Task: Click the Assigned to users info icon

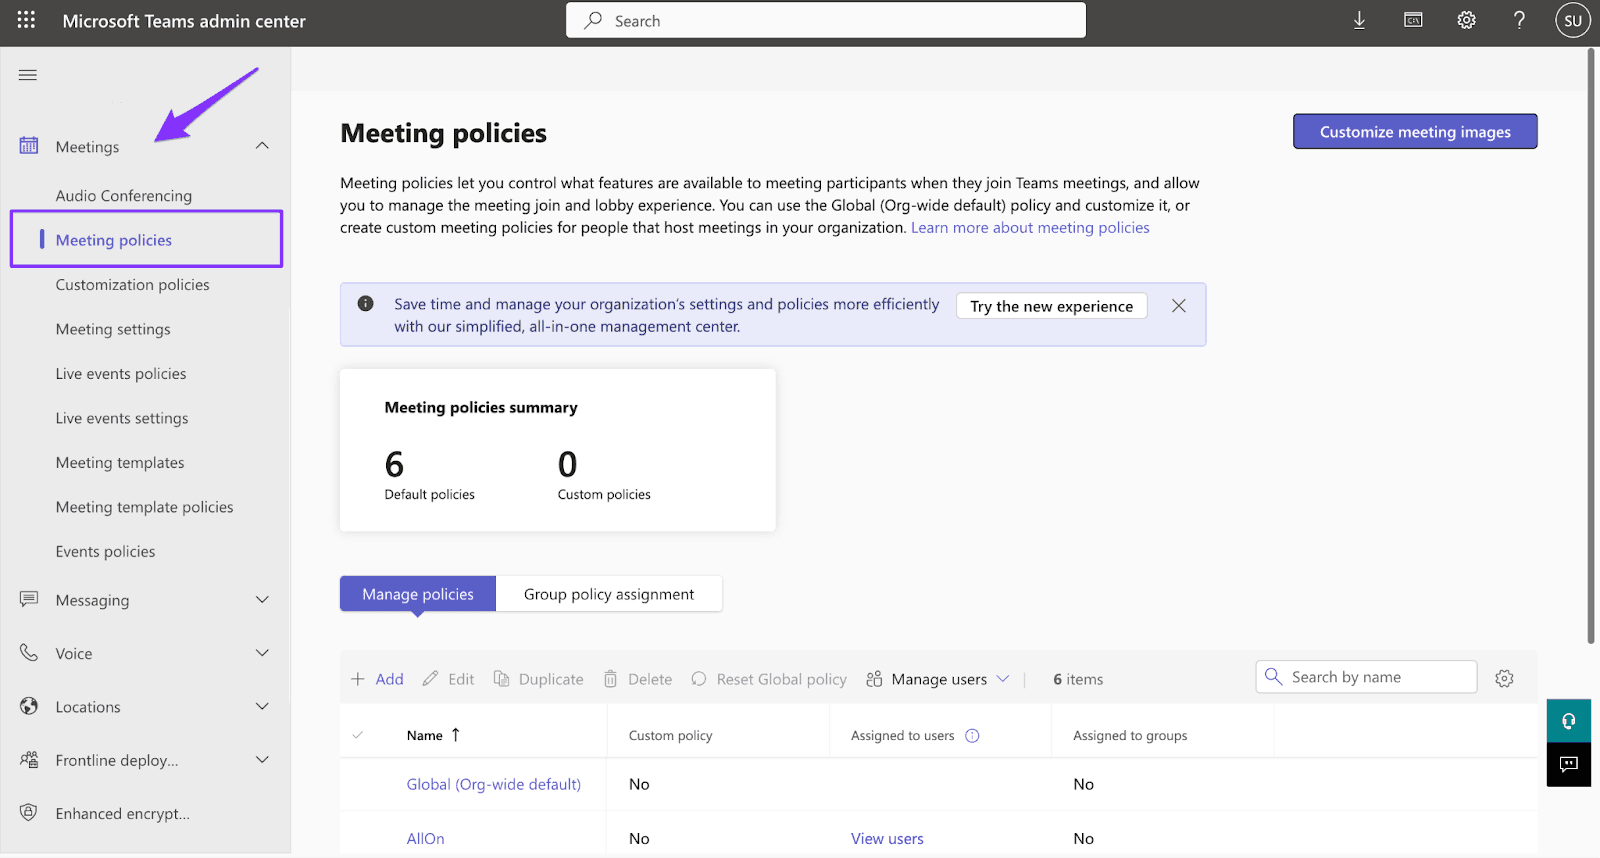Action: [972, 736]
